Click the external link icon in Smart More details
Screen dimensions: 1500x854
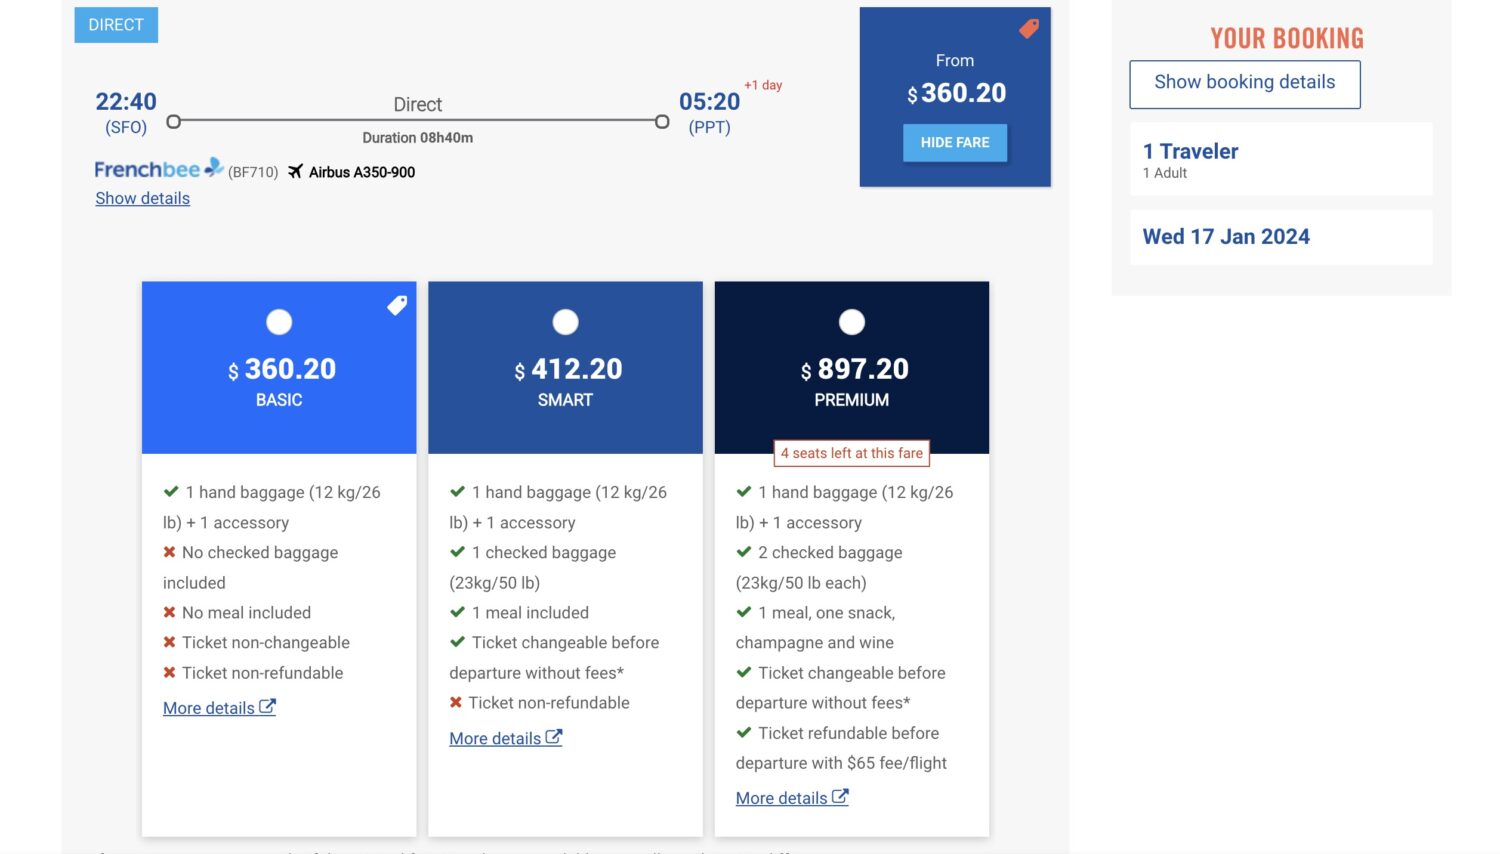click(554, 737)
